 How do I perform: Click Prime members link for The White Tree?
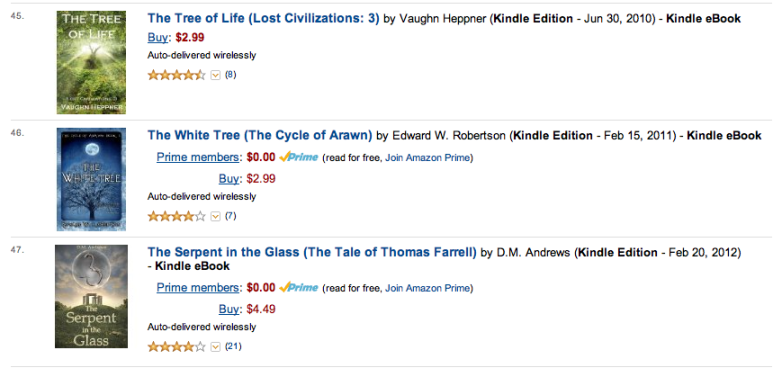[x=198, y=158]
